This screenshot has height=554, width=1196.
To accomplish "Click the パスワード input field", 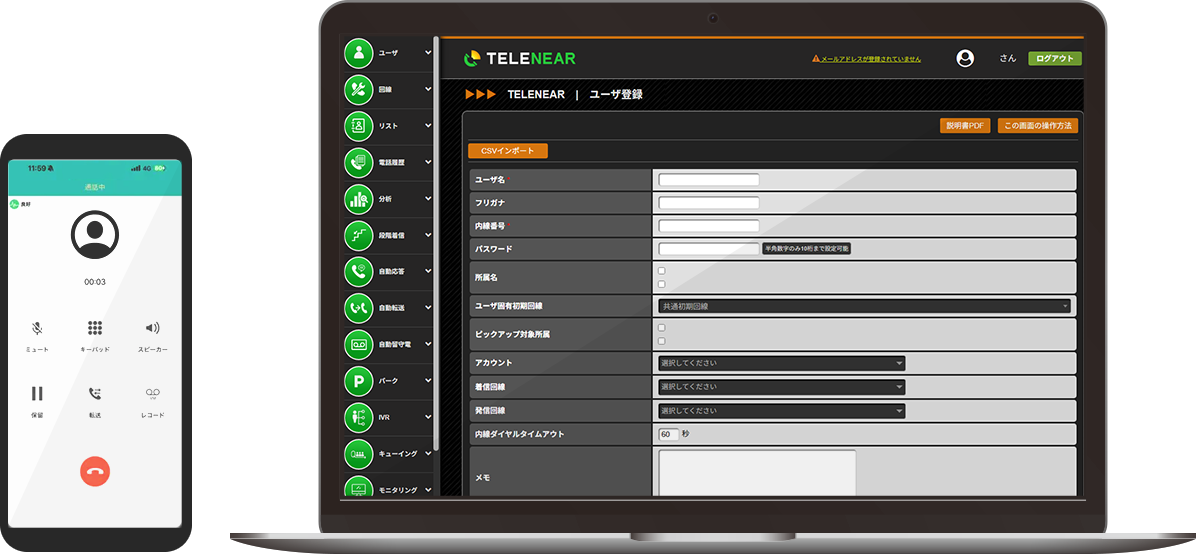I will (x=709, y=249).
